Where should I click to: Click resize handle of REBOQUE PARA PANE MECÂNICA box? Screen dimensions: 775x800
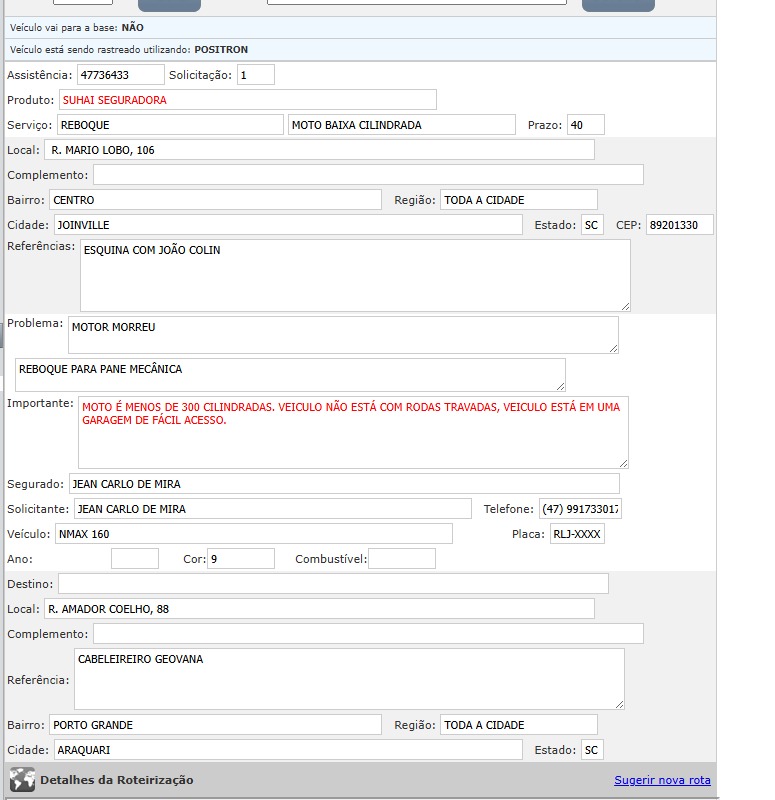(x=560, y=386)
